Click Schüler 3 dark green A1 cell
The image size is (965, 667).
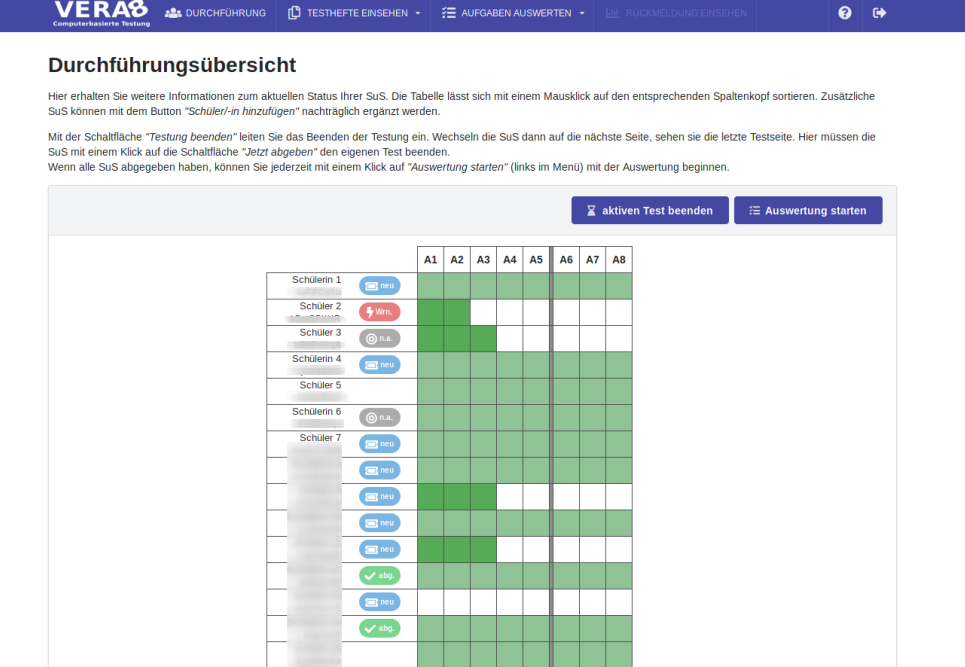[430, 338]
